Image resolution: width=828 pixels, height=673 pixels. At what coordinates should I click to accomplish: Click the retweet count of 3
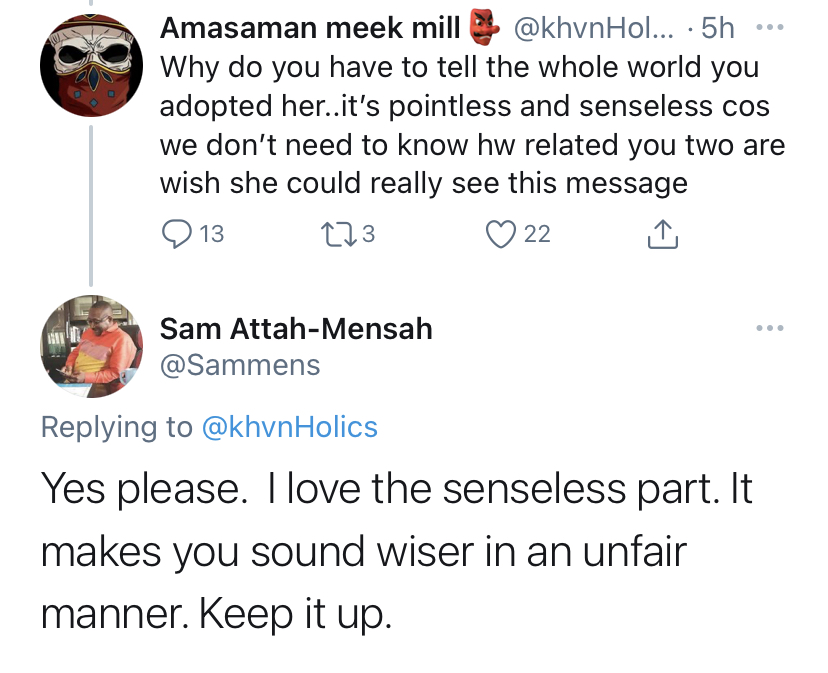(x=367, y=234)
